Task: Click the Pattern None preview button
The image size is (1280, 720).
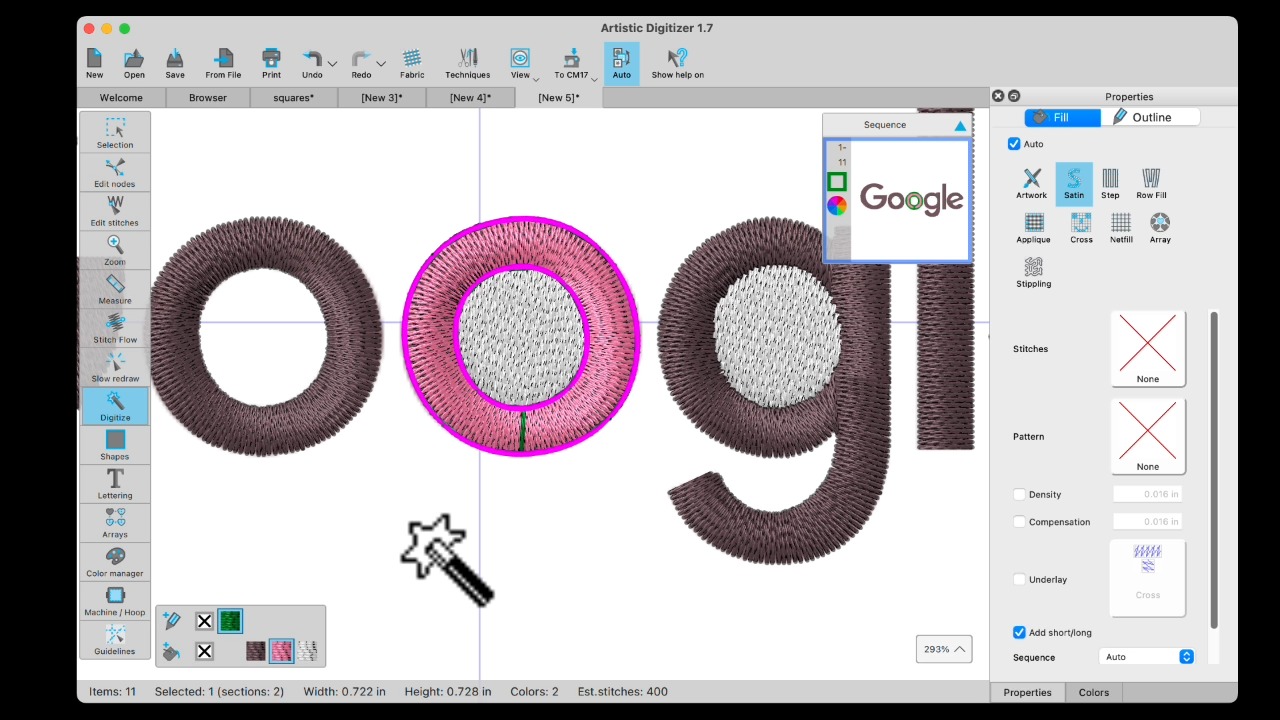Action: click(1148, 436)
